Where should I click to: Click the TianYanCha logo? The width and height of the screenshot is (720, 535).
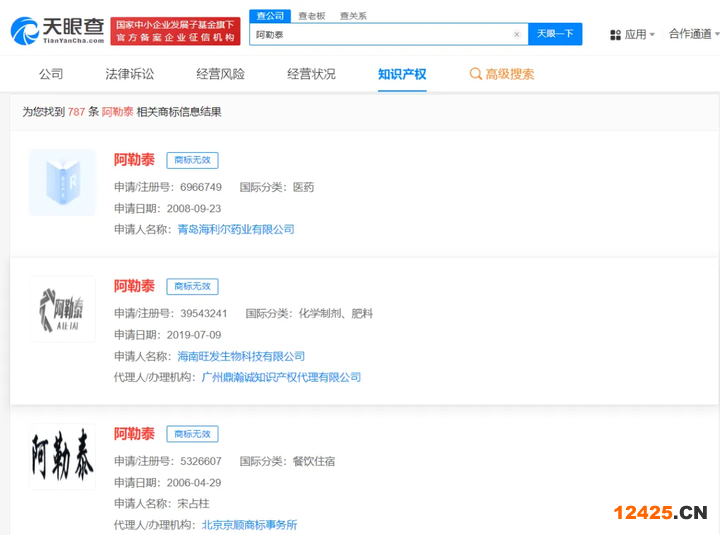57,31
